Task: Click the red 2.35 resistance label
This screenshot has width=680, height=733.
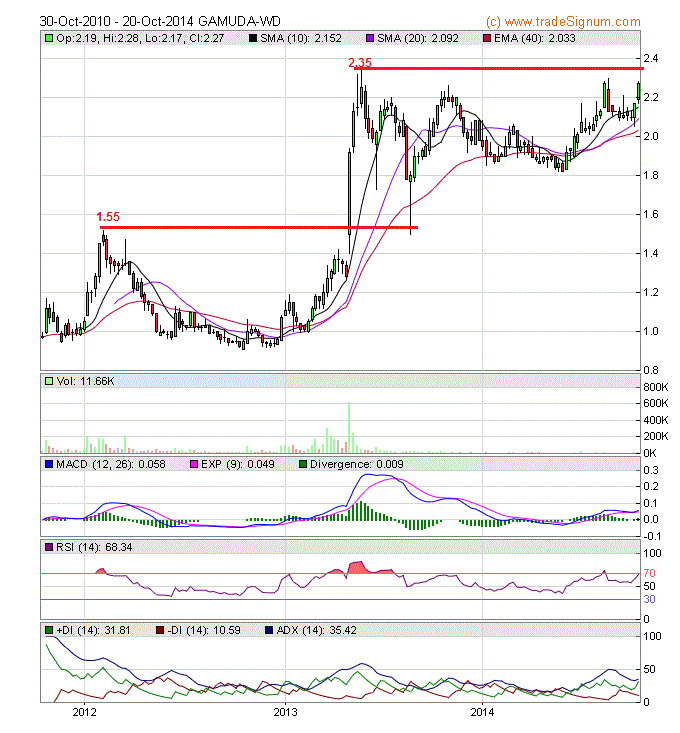Action: pyautogui.click(x=360, y=63)
